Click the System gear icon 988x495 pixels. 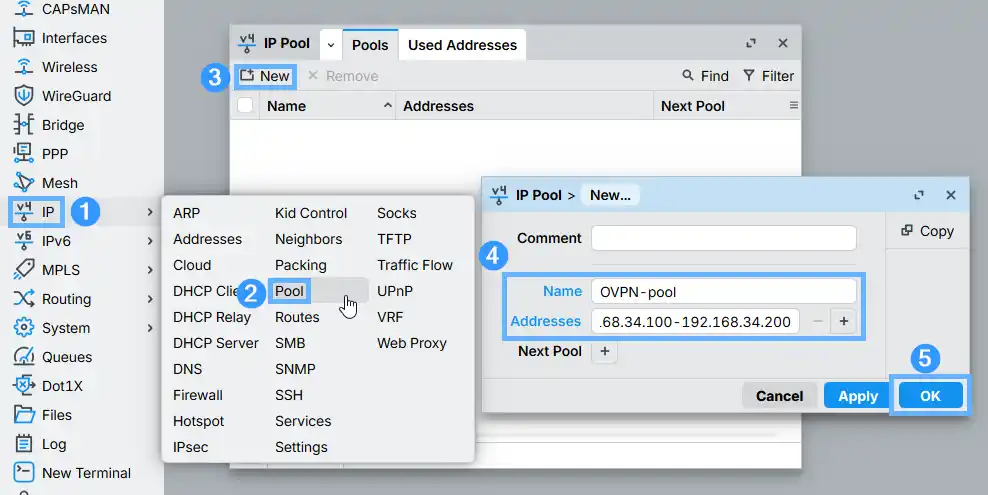[x=24, y=327]
